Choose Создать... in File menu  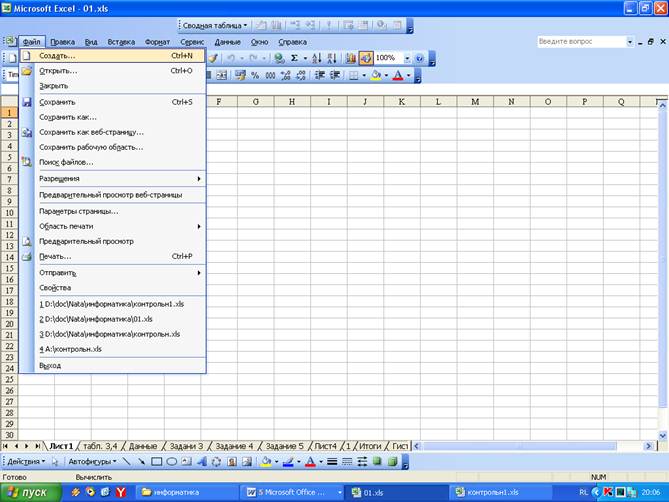[x=112, y=56]
